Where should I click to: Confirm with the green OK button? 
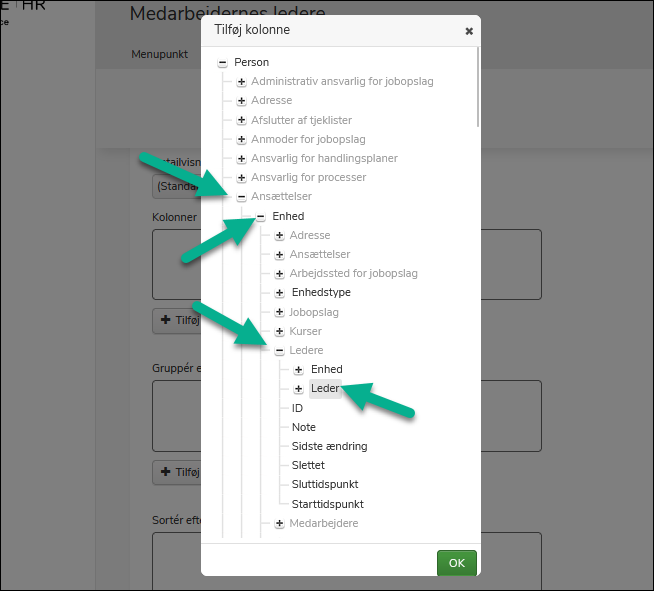tap(456, 563)
